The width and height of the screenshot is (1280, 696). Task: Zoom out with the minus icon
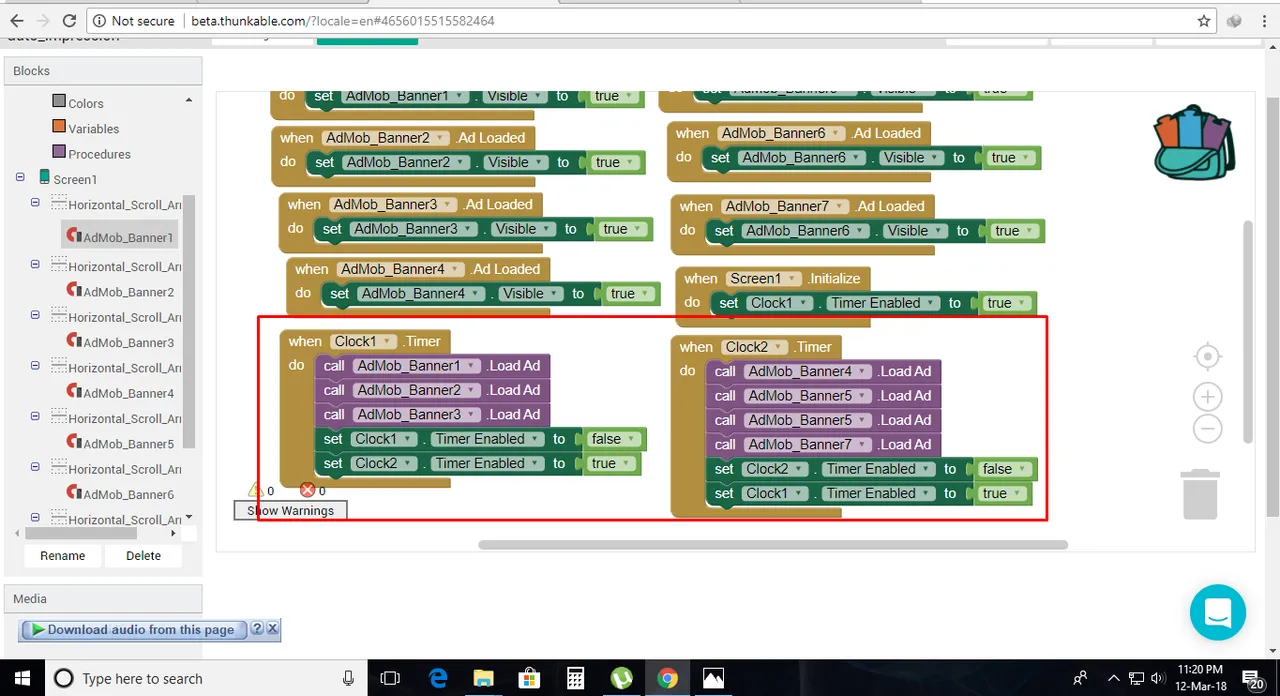1208,429
